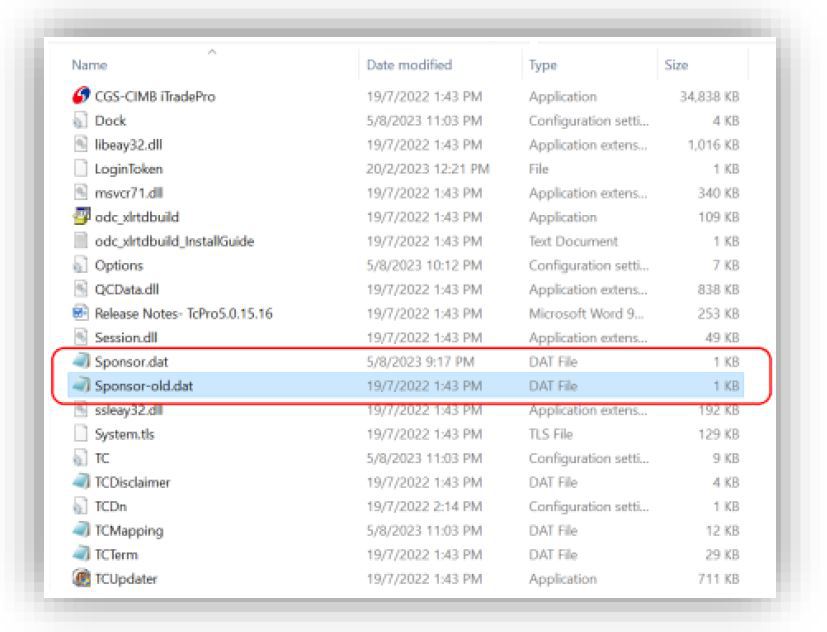Click the Type column header
The width and height of the screenshot is (827, 632).
pos(543,65)
